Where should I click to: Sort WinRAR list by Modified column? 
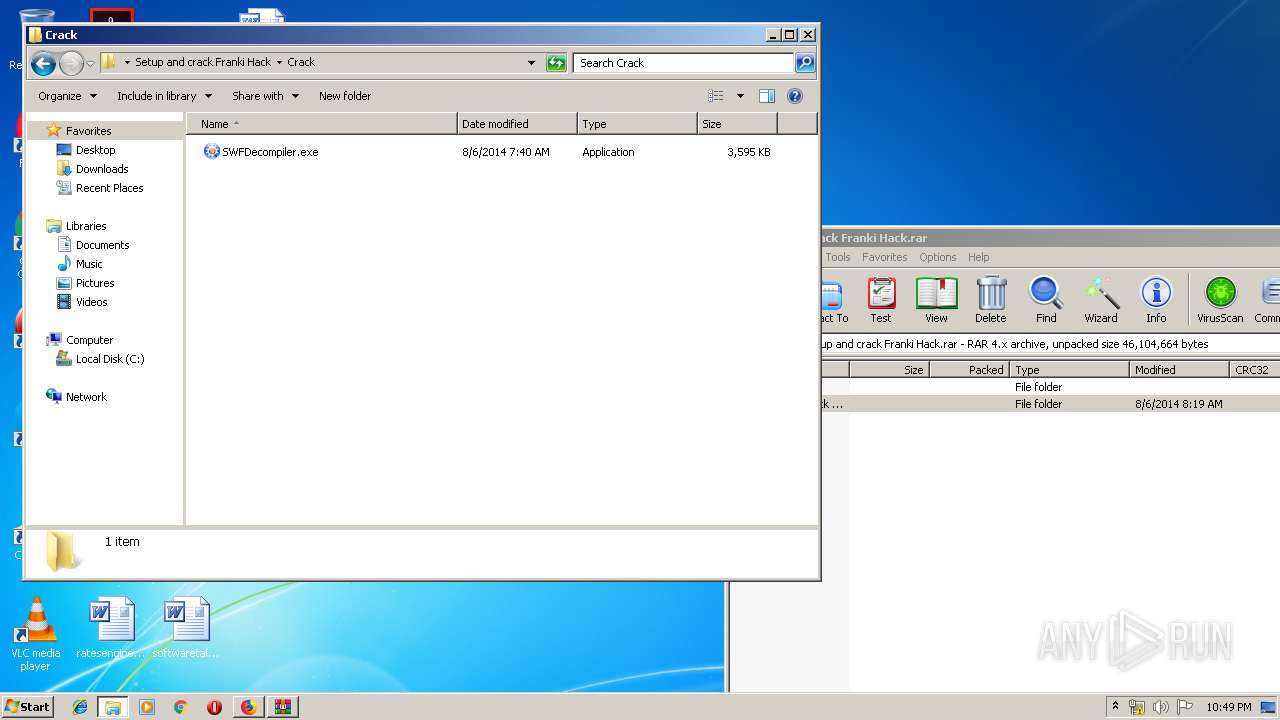[1179, 370]
